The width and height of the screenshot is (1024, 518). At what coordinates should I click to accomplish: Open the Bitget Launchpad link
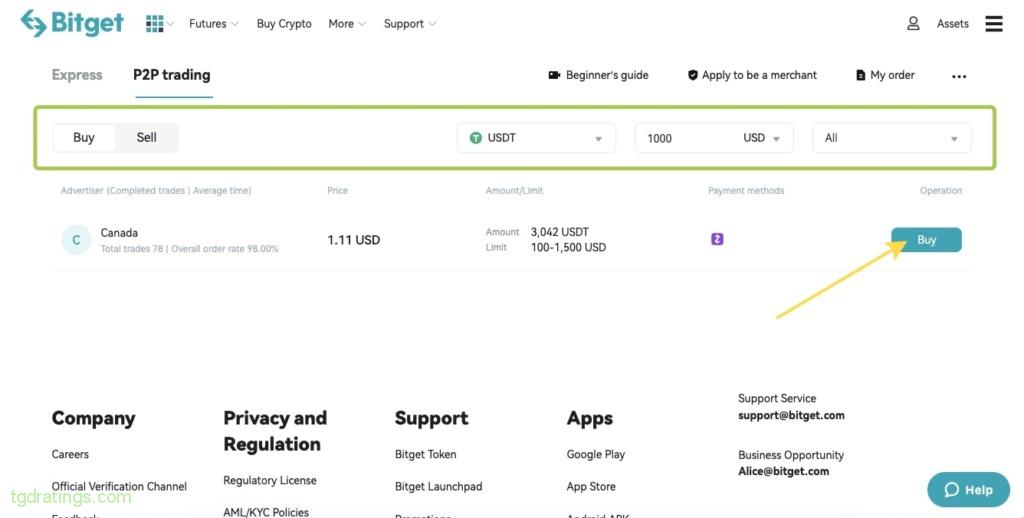(x=438, y=486)
